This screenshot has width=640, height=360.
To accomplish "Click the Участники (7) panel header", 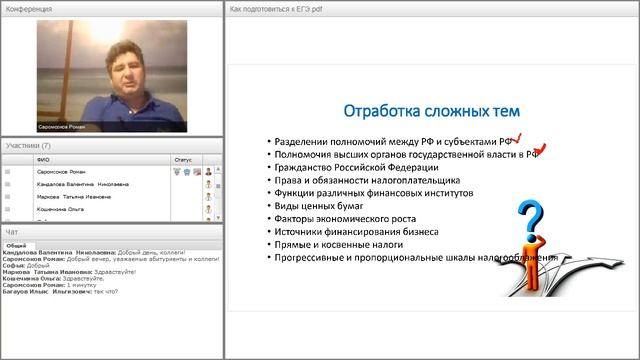I will click(112, 146).
